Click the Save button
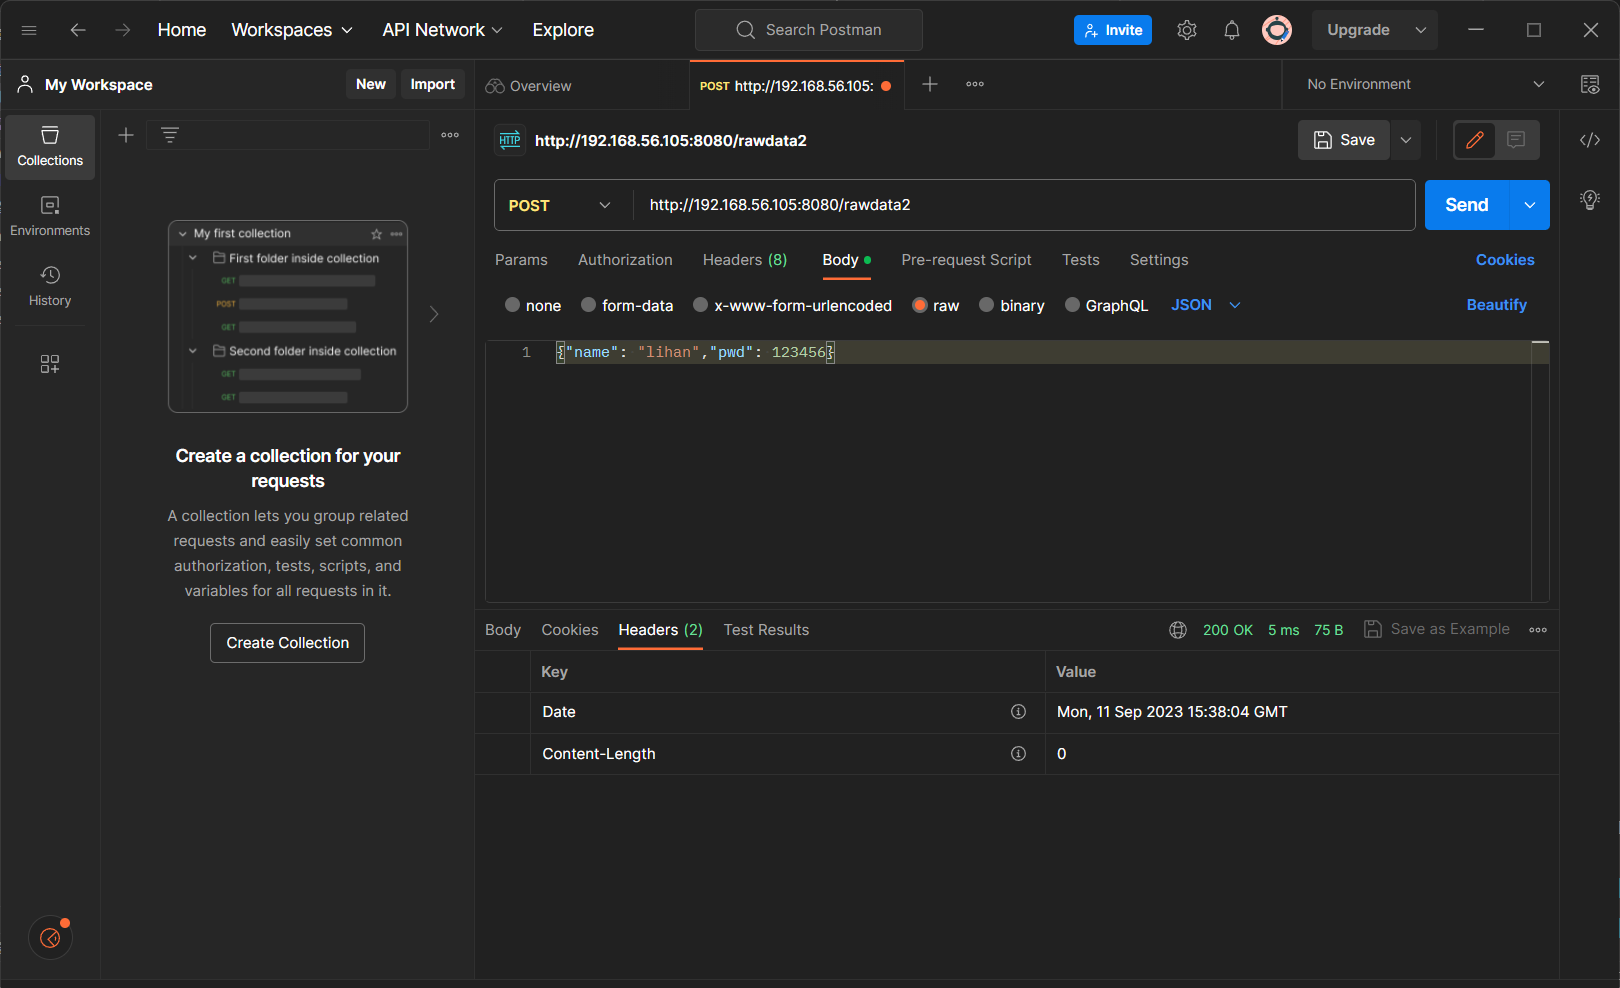Image resolution: width=1620 pixels, height=988 pixels. click(1344, 140)
